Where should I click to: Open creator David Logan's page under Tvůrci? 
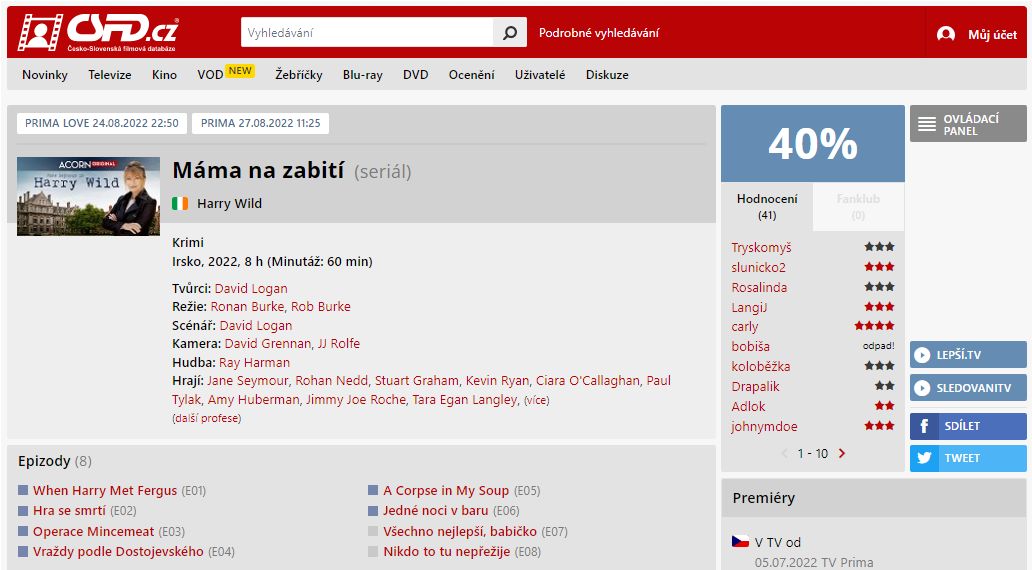[251, 288]
